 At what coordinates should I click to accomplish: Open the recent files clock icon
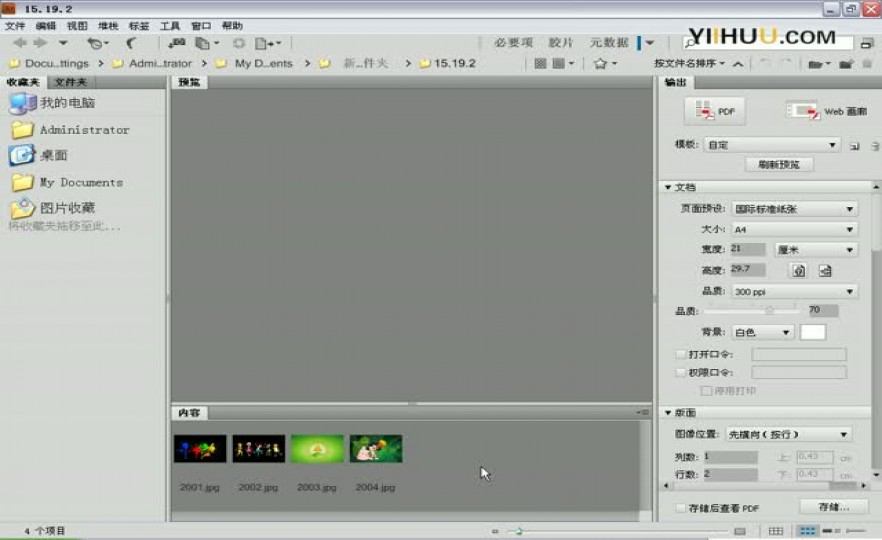tap(96, 43)
